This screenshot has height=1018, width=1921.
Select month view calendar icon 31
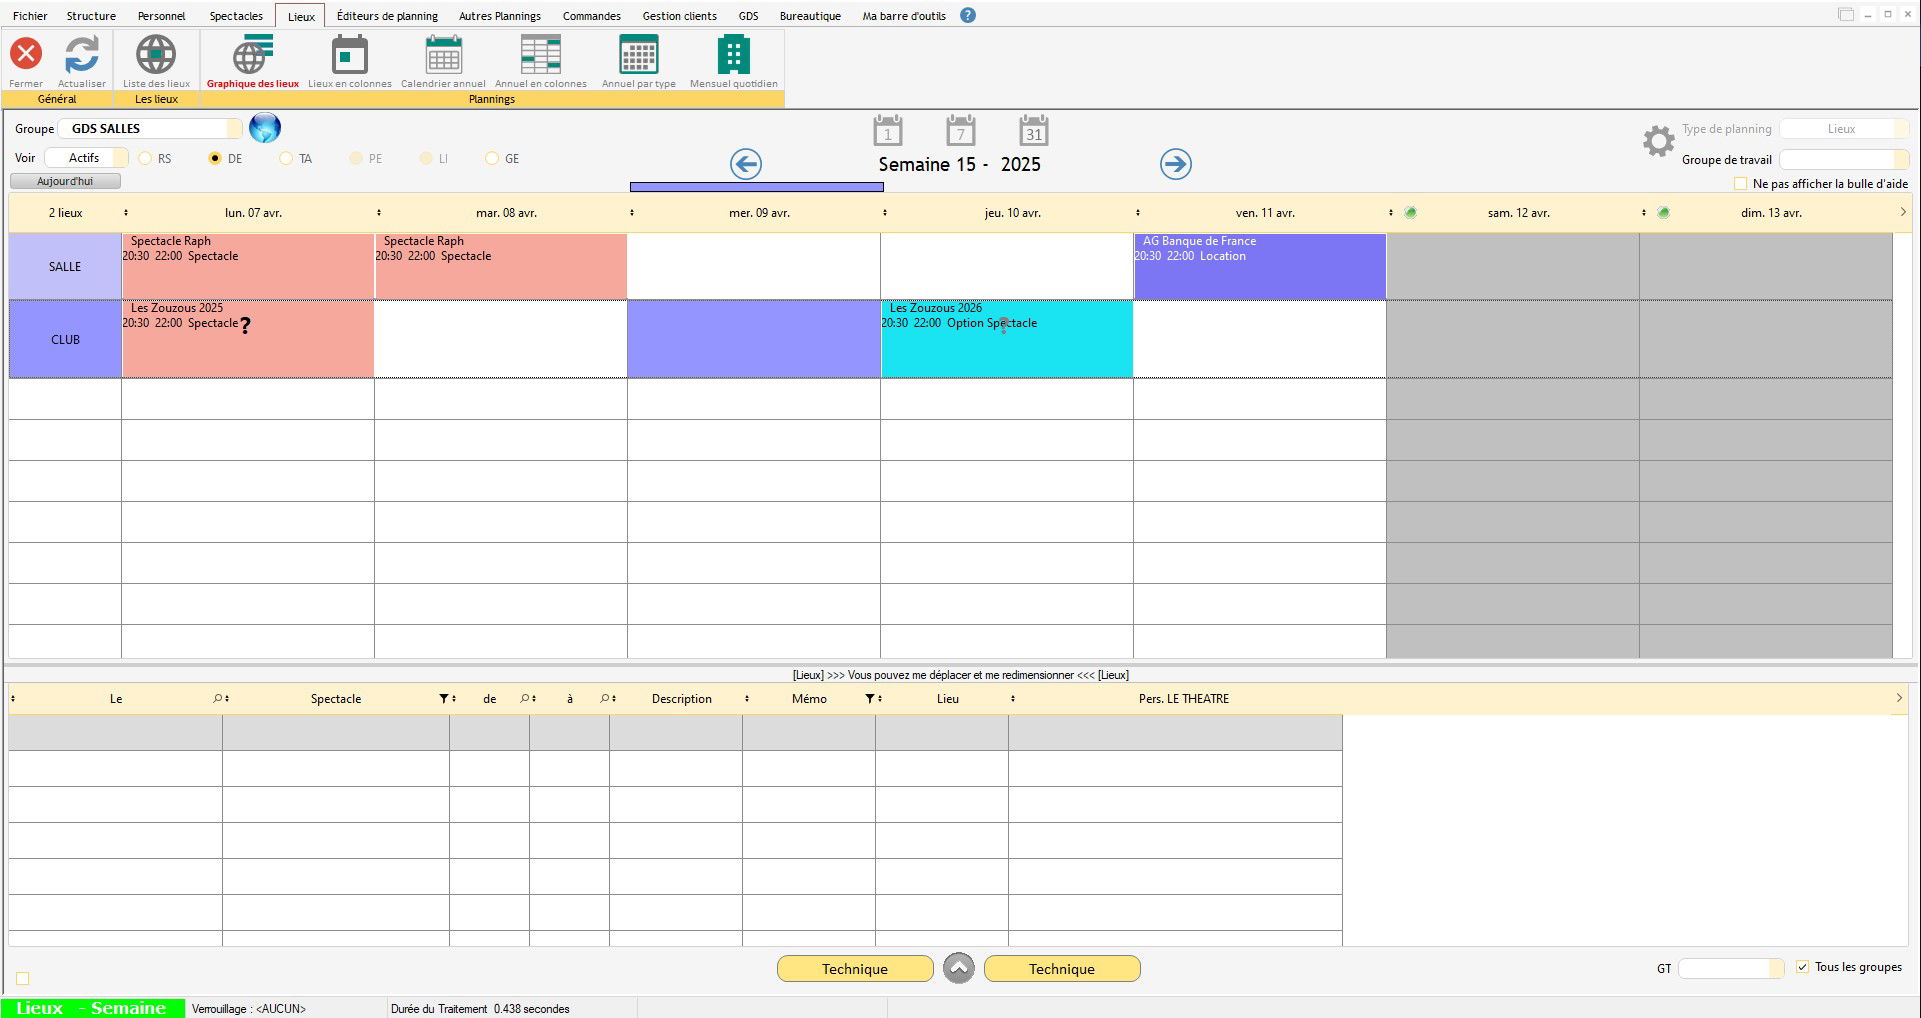tap(1033, 131)
